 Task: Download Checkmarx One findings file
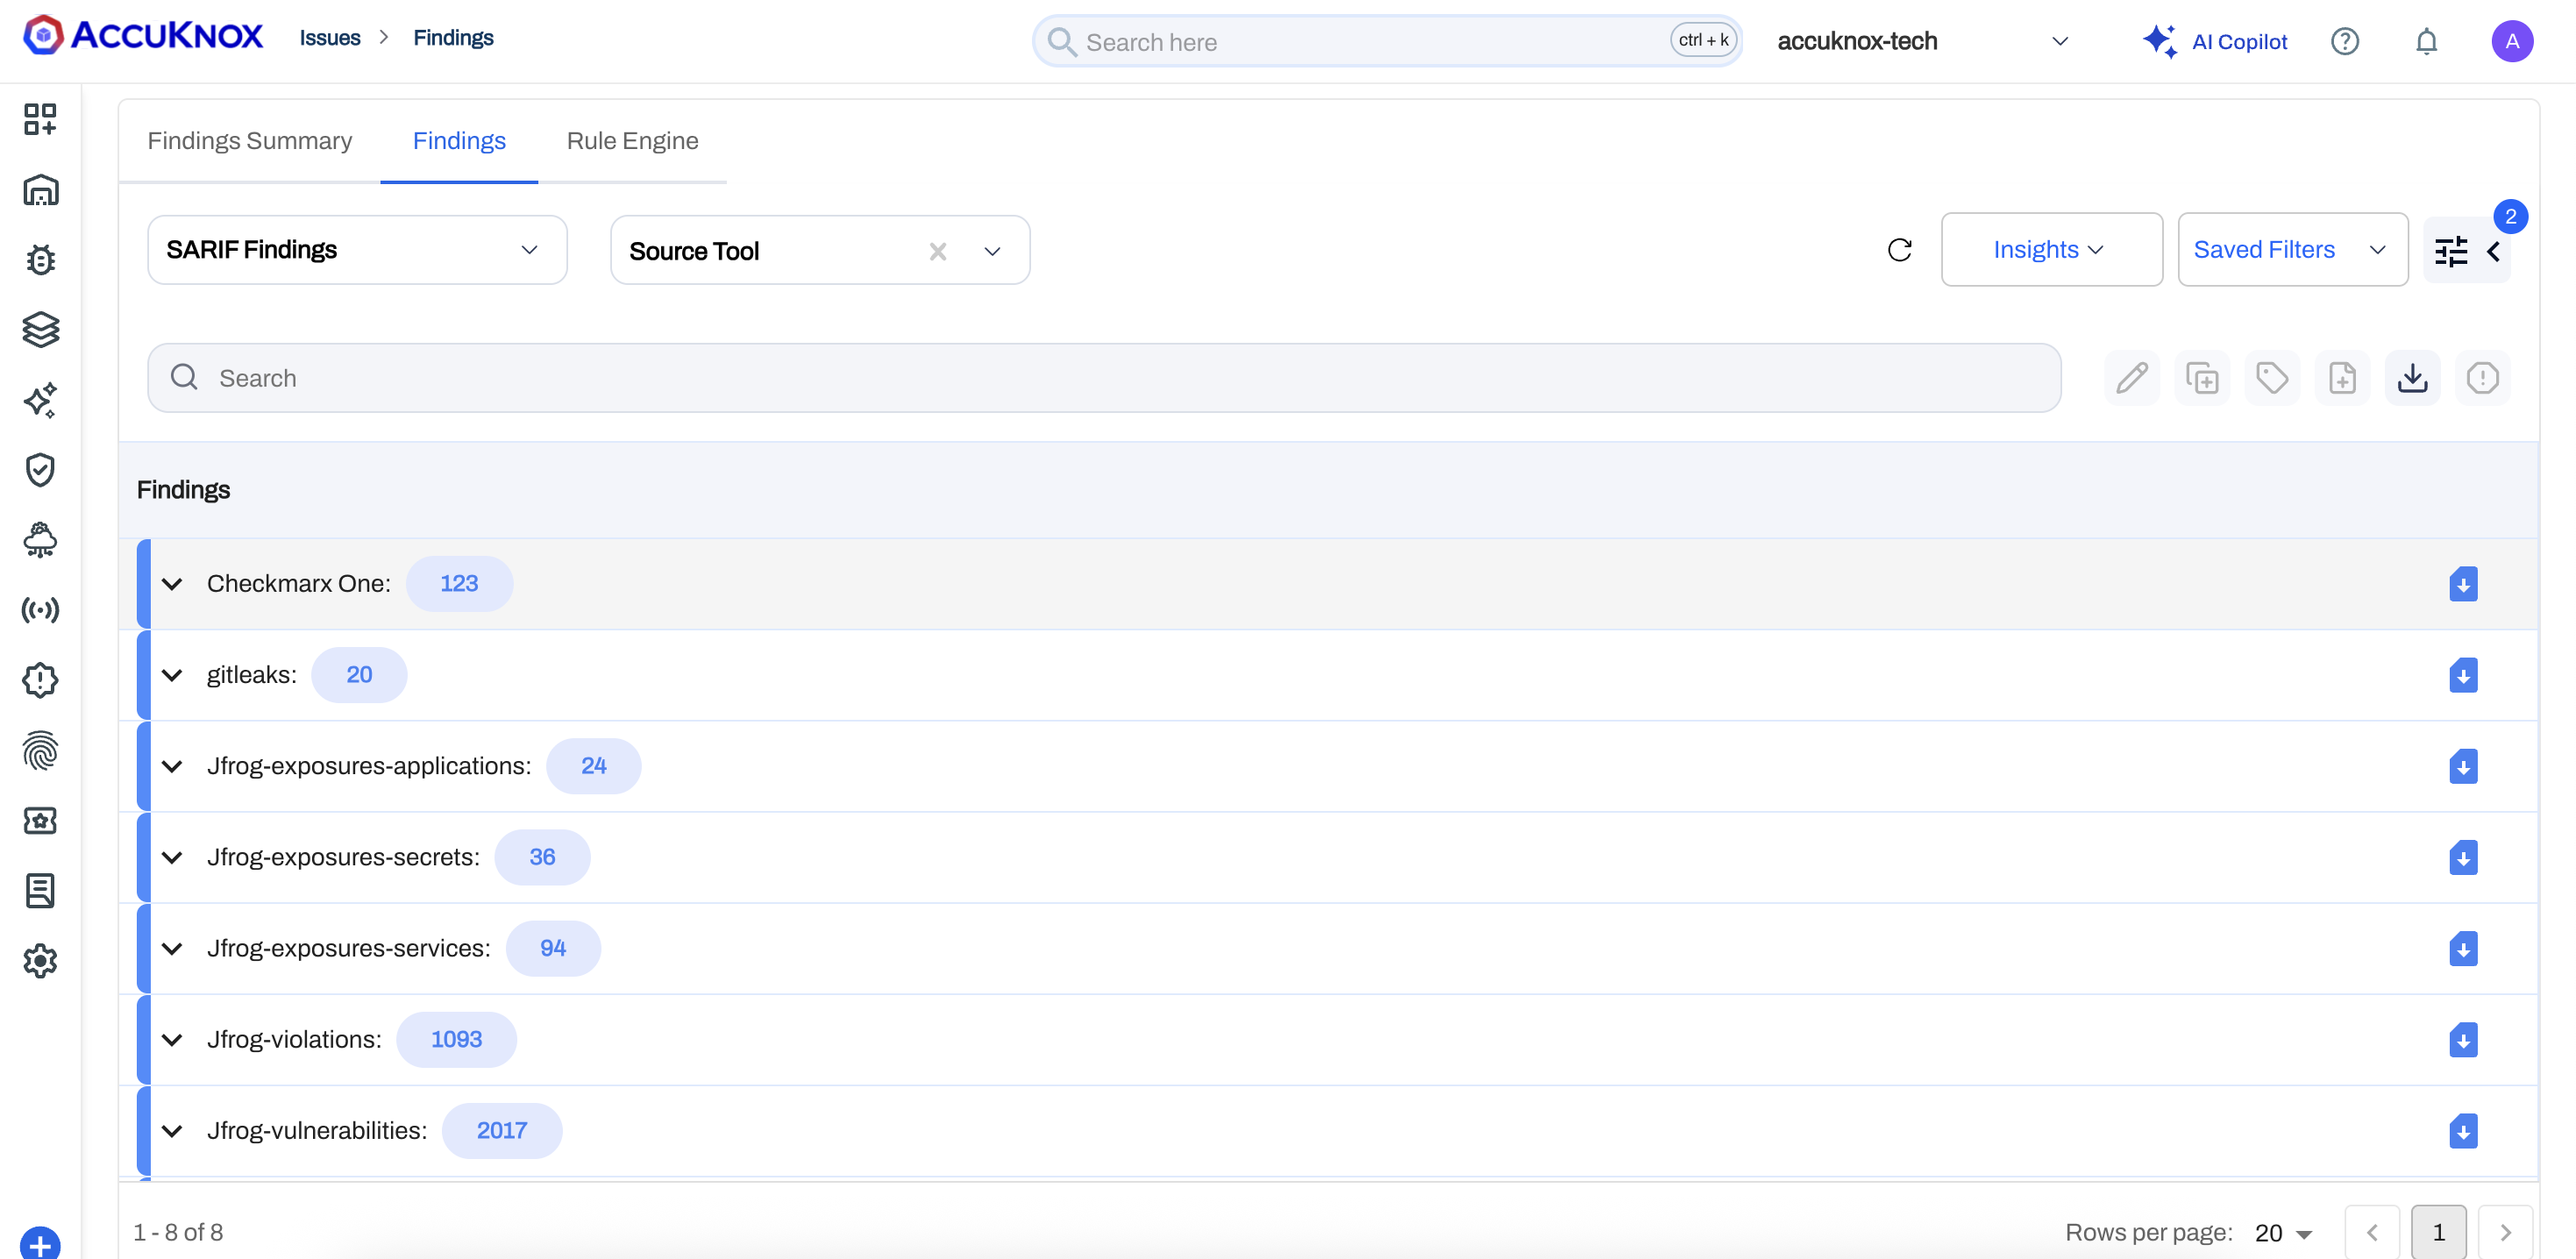(x=2463, y=584)
